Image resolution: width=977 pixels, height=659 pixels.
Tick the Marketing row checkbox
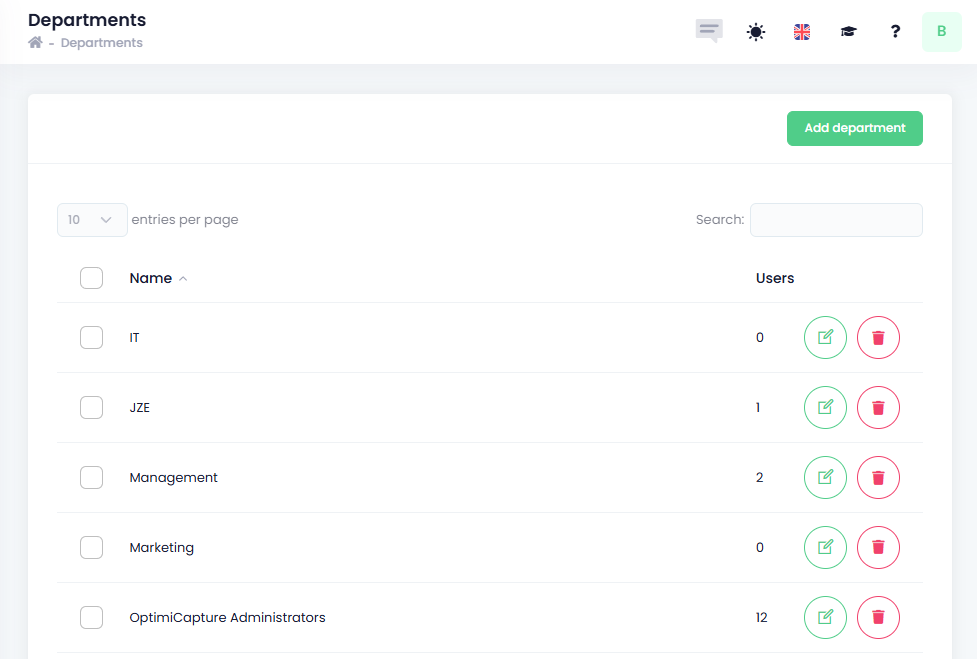(91, 548)
